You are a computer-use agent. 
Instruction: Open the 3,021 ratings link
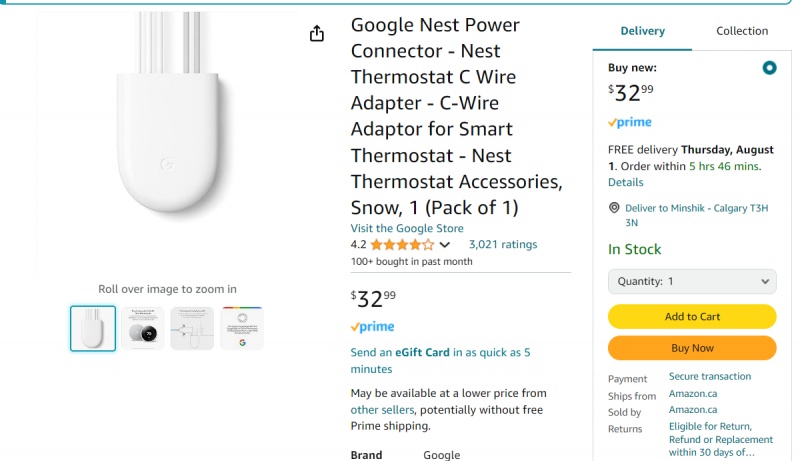click(503, 244)
